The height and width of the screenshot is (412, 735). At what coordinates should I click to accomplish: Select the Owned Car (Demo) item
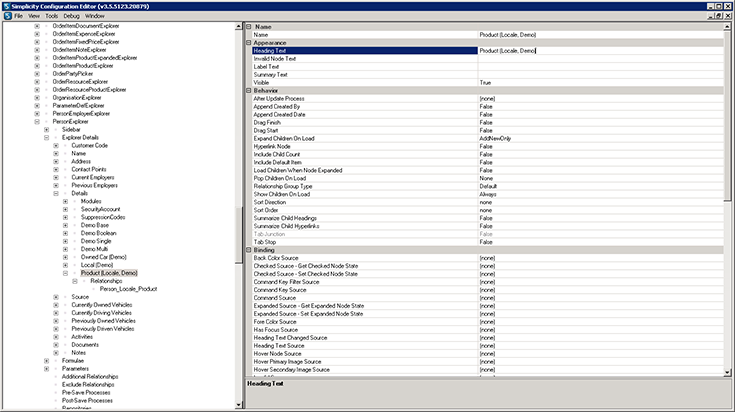point(104,257)
